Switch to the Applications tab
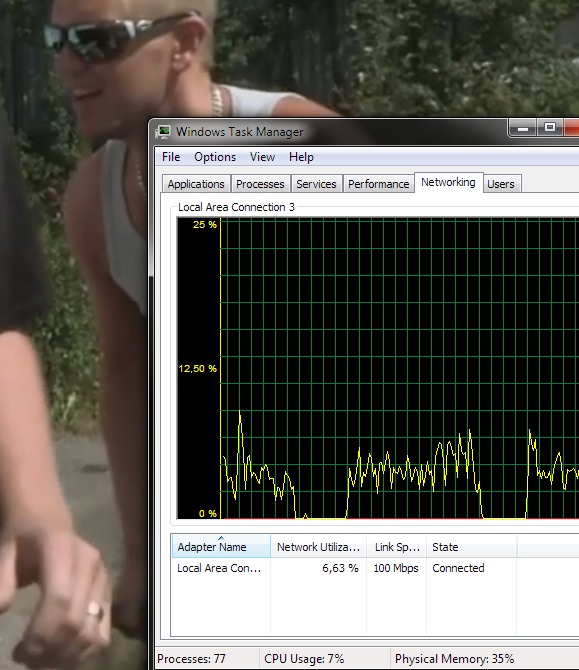 tap(196, 184)
